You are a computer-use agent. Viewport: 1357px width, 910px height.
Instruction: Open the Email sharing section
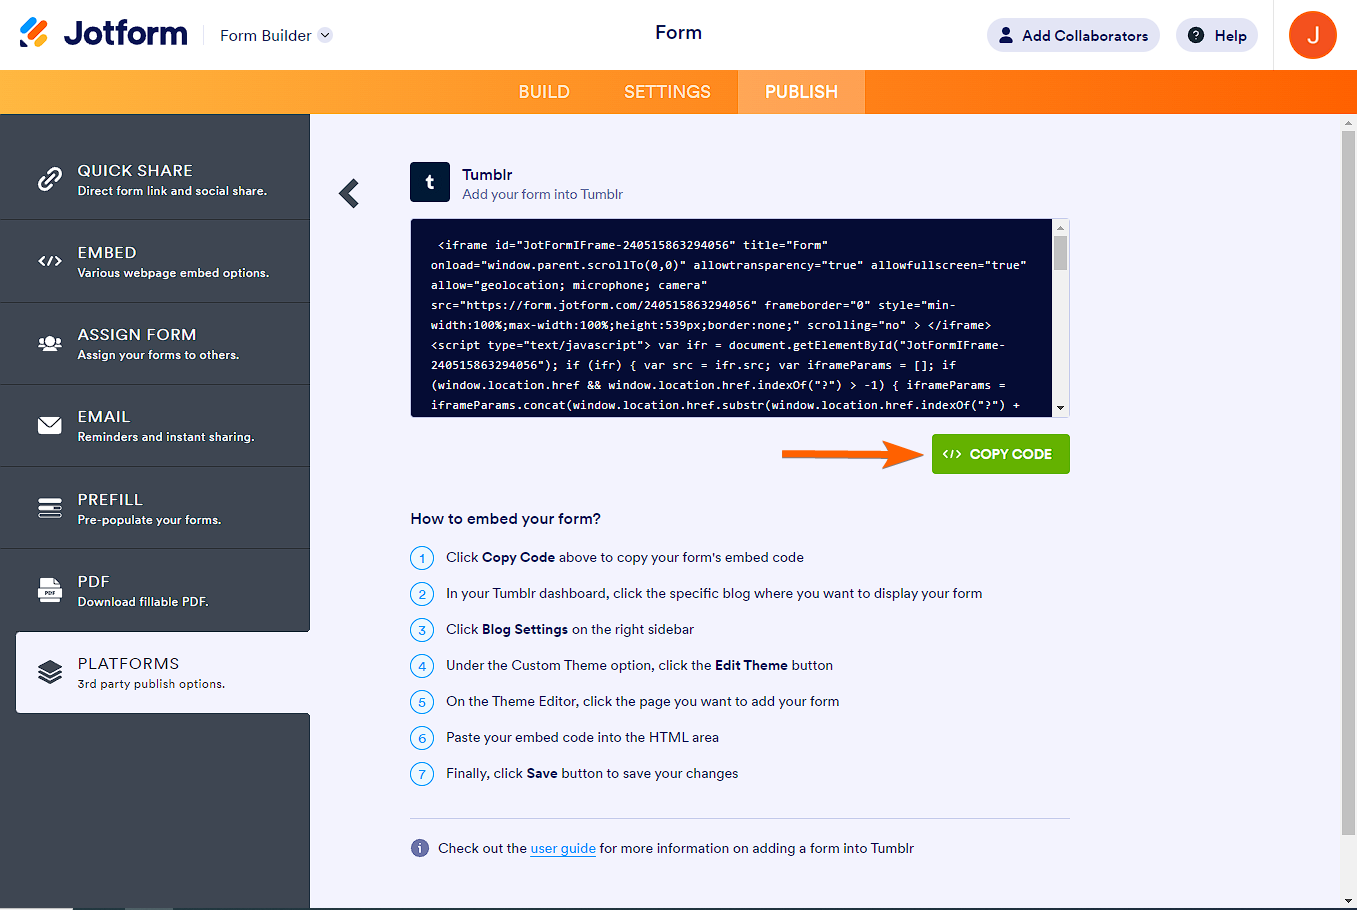coord(155,425)
